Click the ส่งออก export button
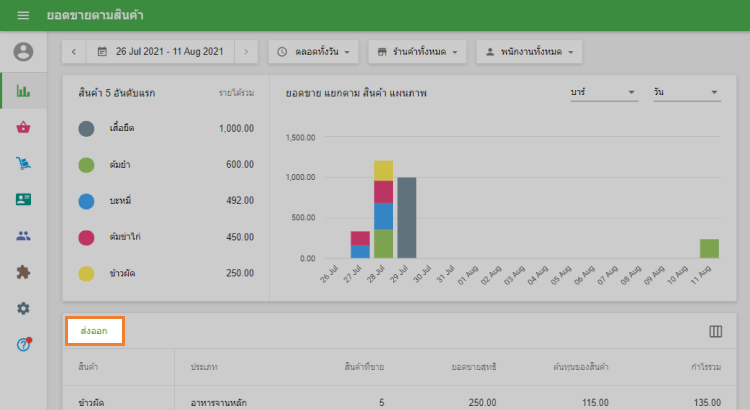 [x=95, y=331]
